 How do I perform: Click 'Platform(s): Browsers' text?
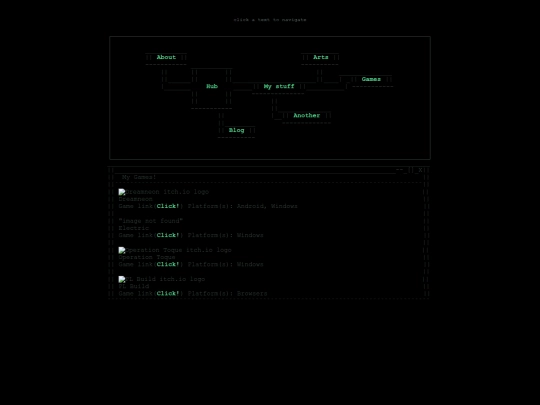(x=227, y=293)
